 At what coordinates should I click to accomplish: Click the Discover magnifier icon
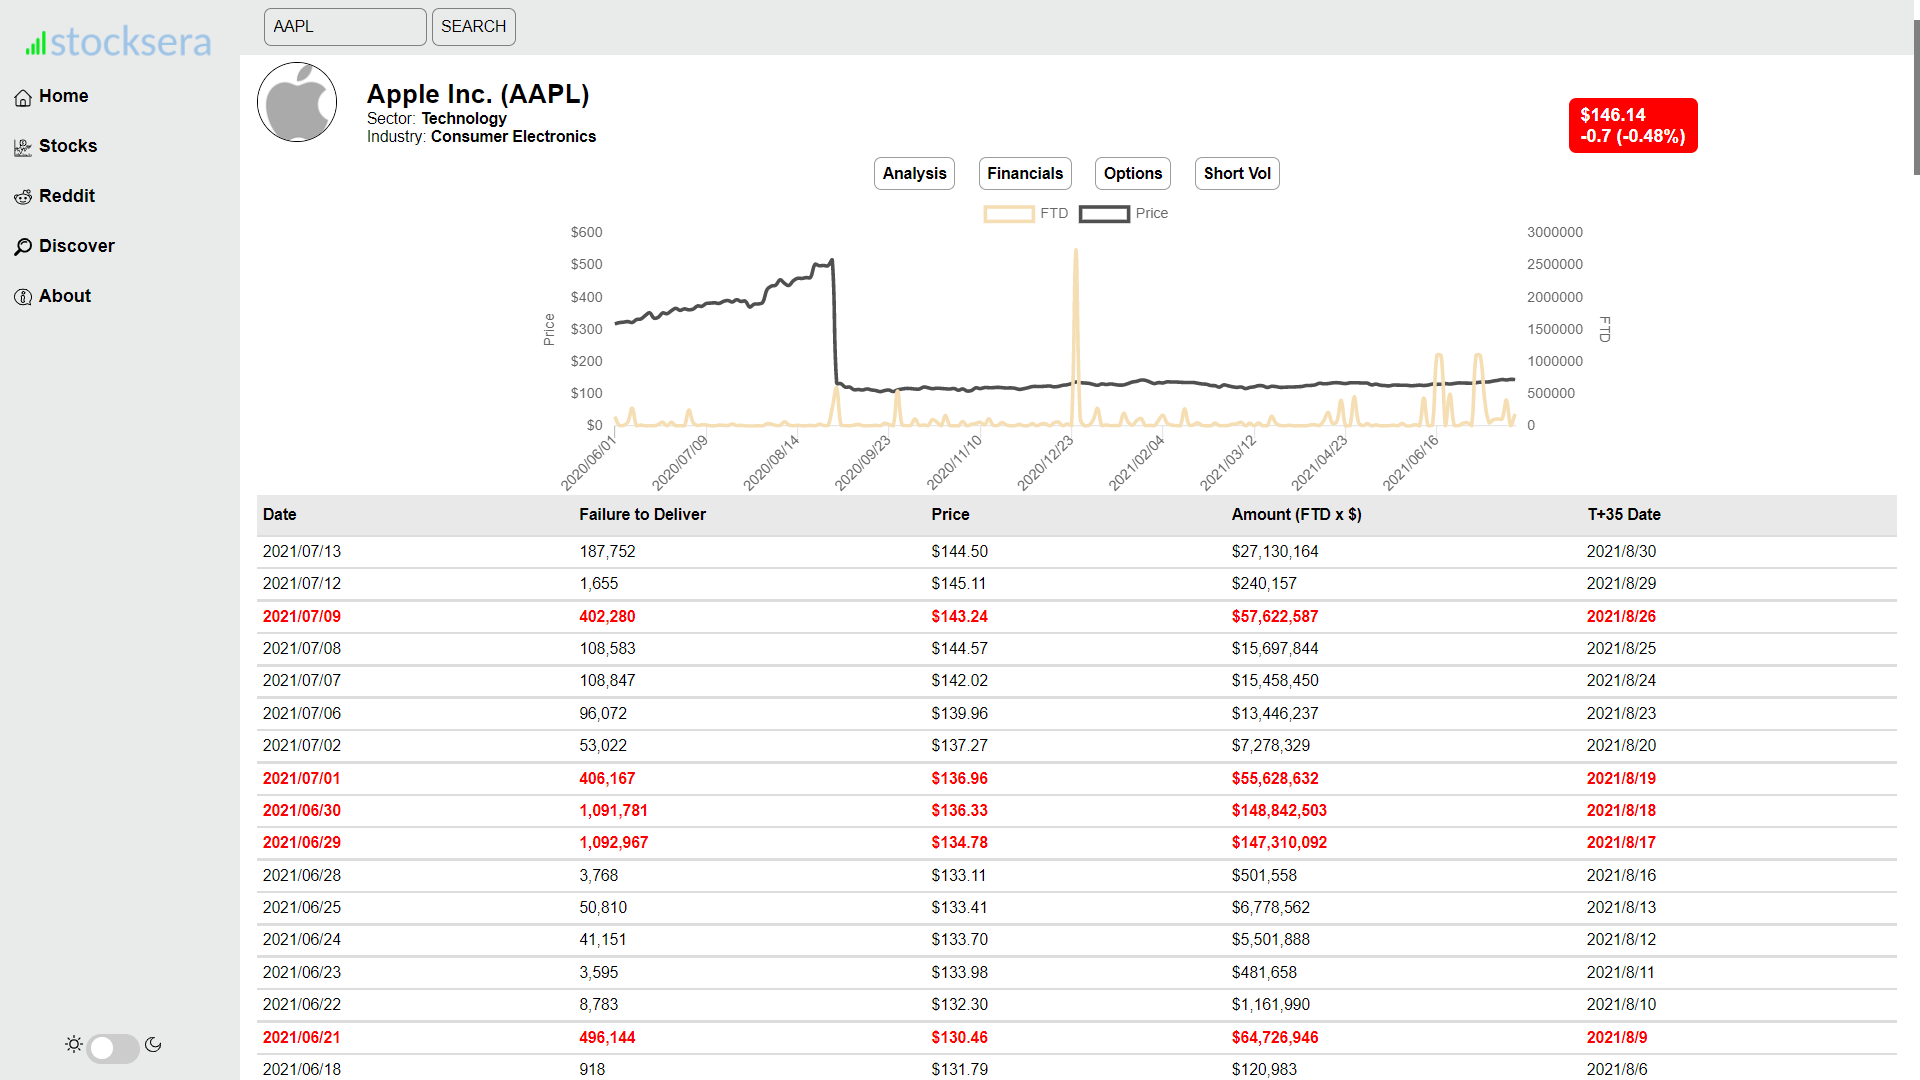point(23,247)
